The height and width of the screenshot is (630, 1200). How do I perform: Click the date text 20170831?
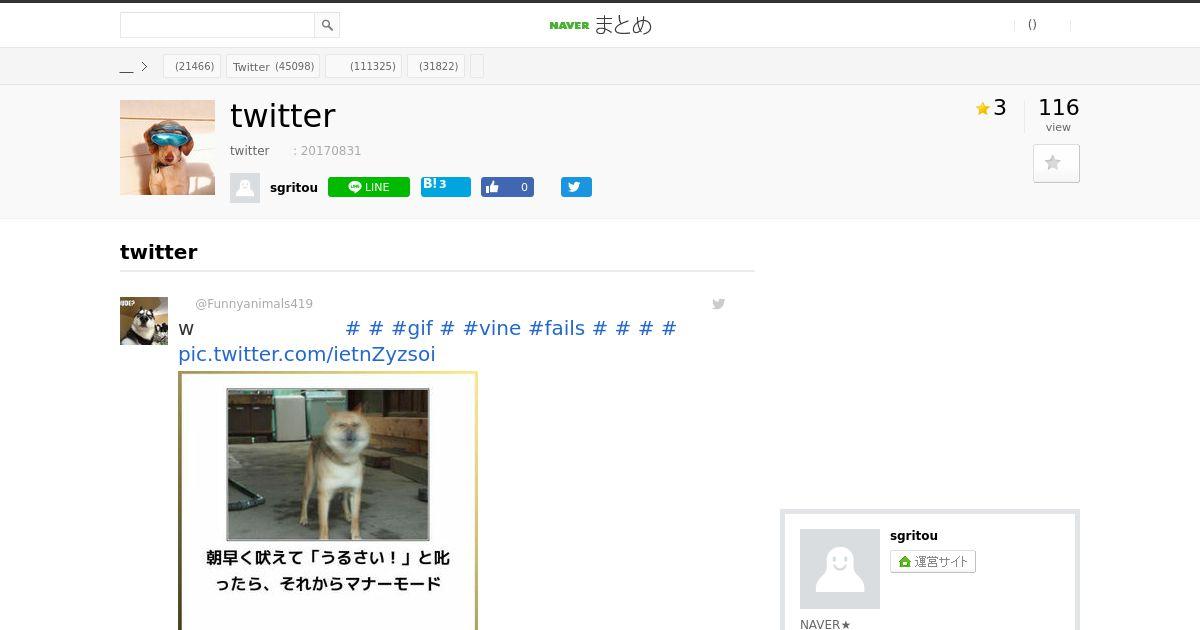point(331,151)
